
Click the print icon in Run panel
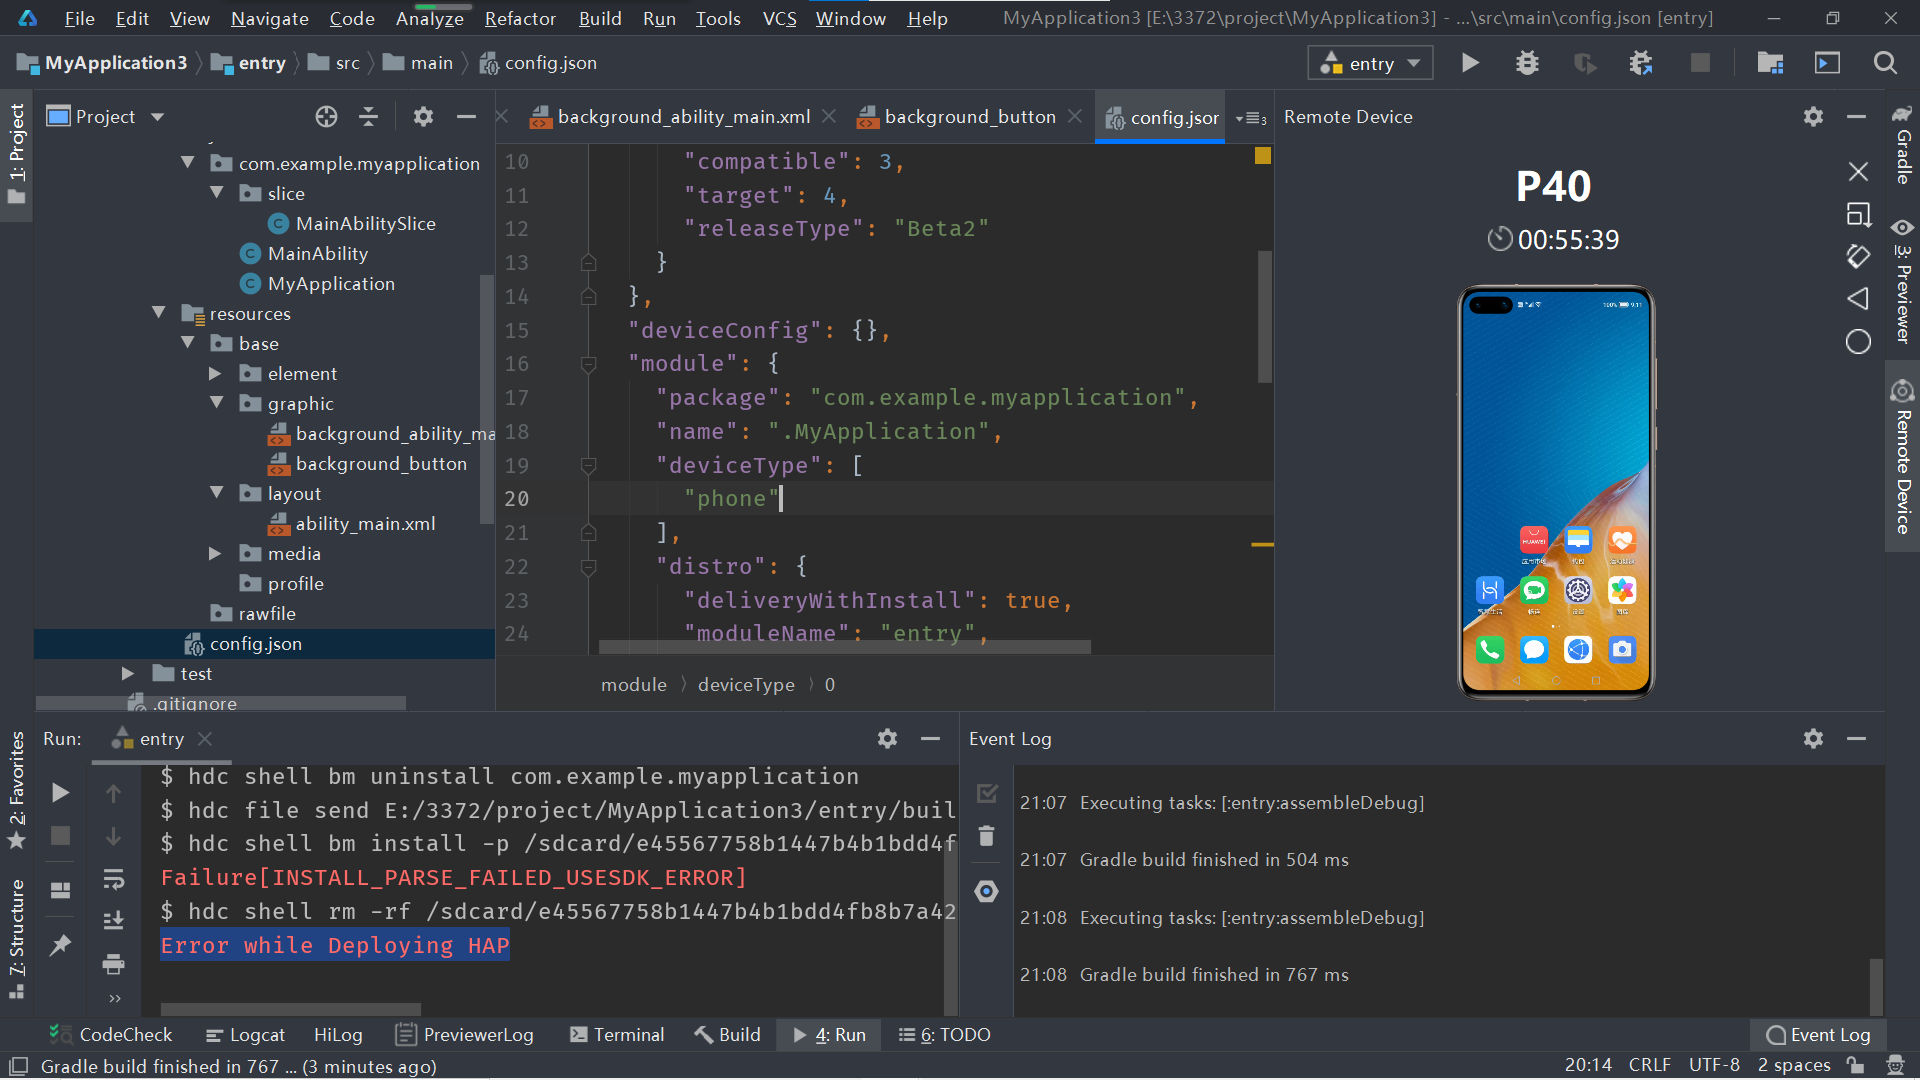114,964
